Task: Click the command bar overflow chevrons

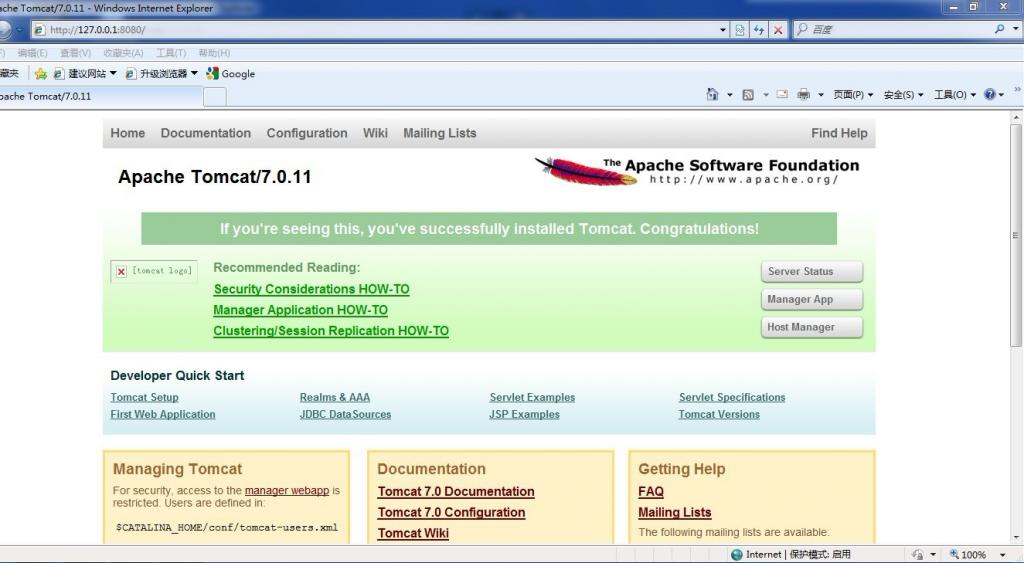Action: (1017, 89)
